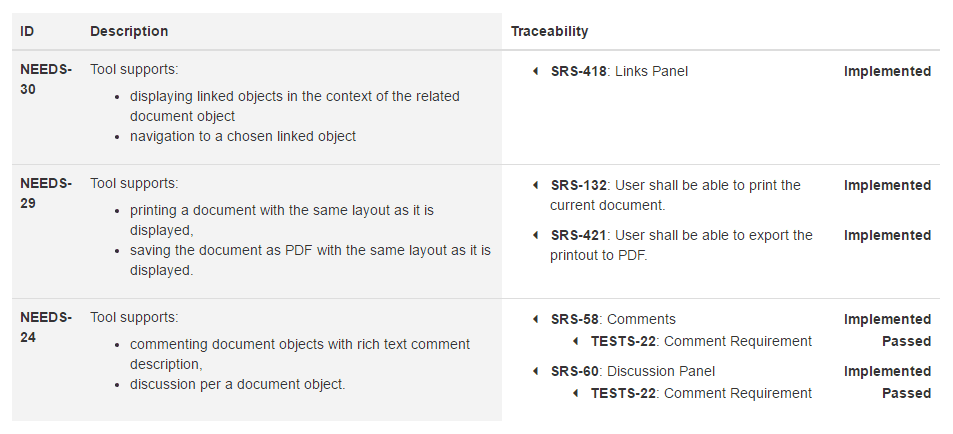Click the Description column header

tap(129, 32)
